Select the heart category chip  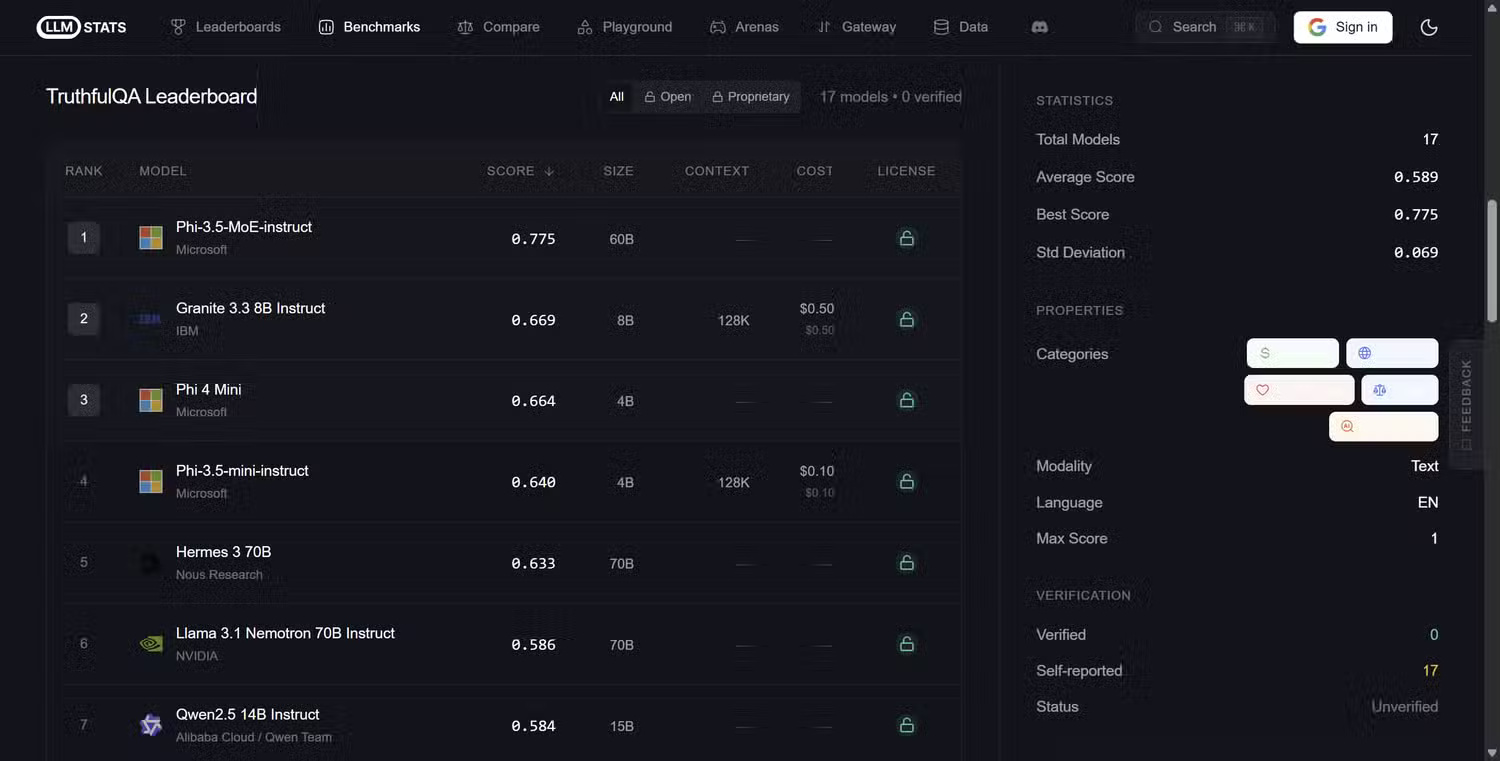[x=1299, y=390]
